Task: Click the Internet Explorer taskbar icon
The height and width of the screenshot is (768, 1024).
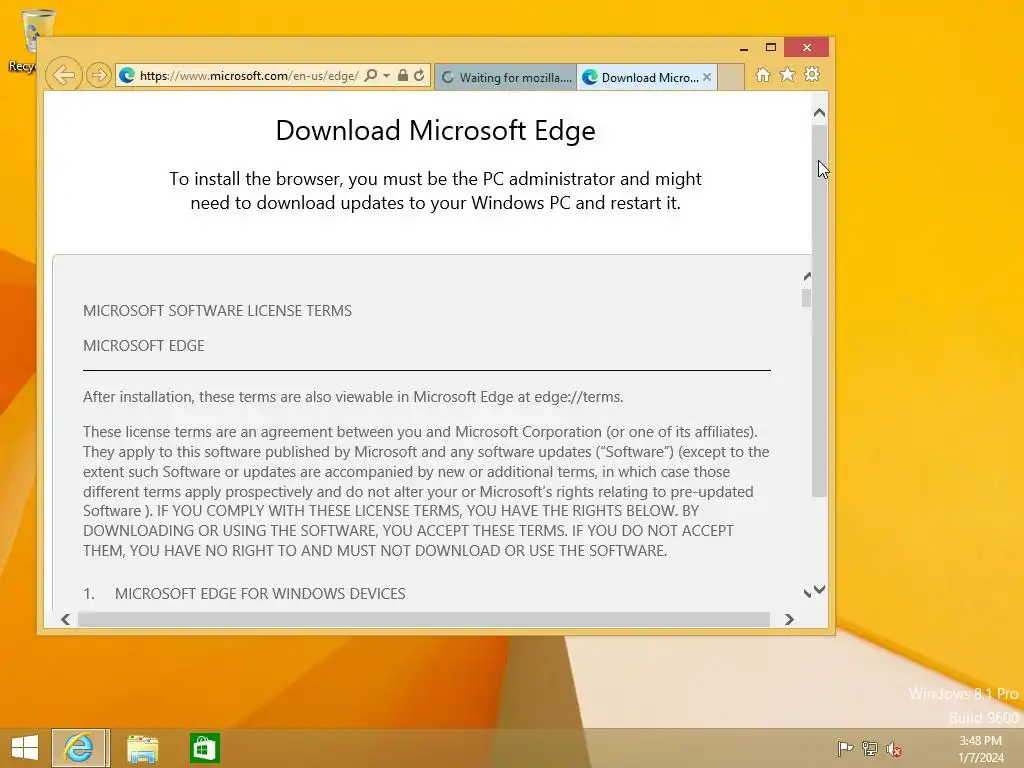Action: pos(80,748)
